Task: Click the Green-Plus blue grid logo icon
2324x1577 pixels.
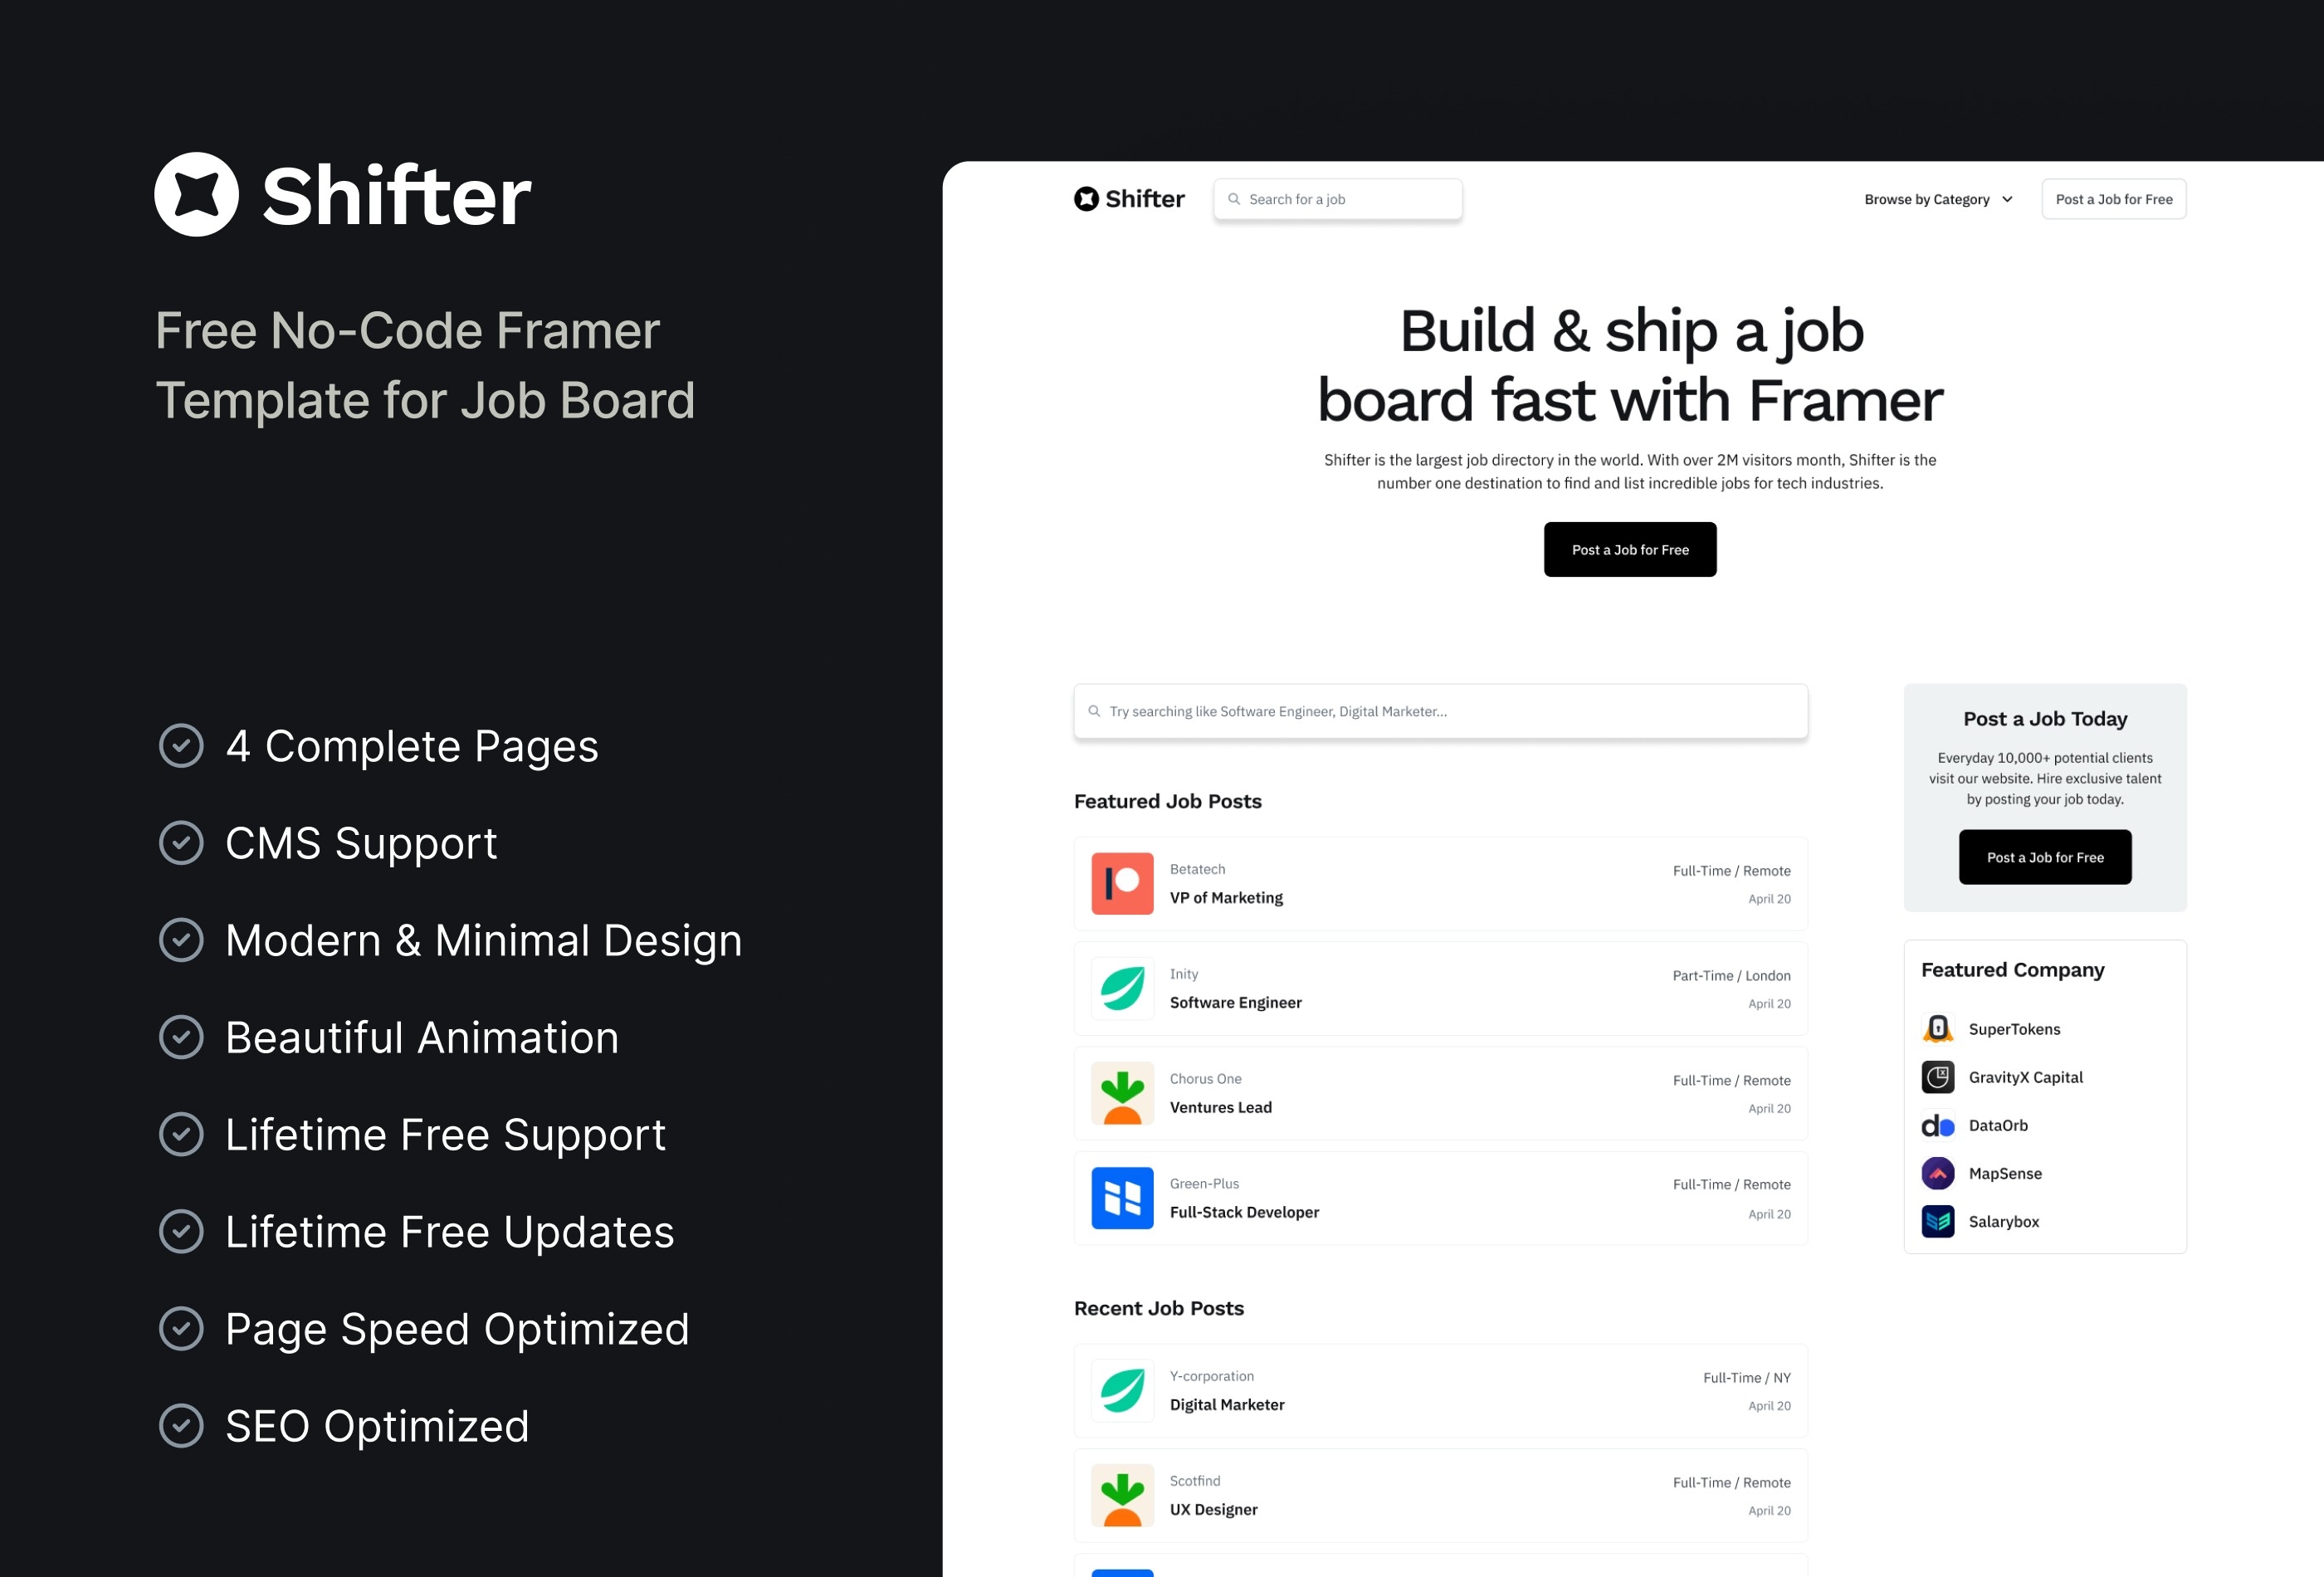Action: tap(1120, 1199)
